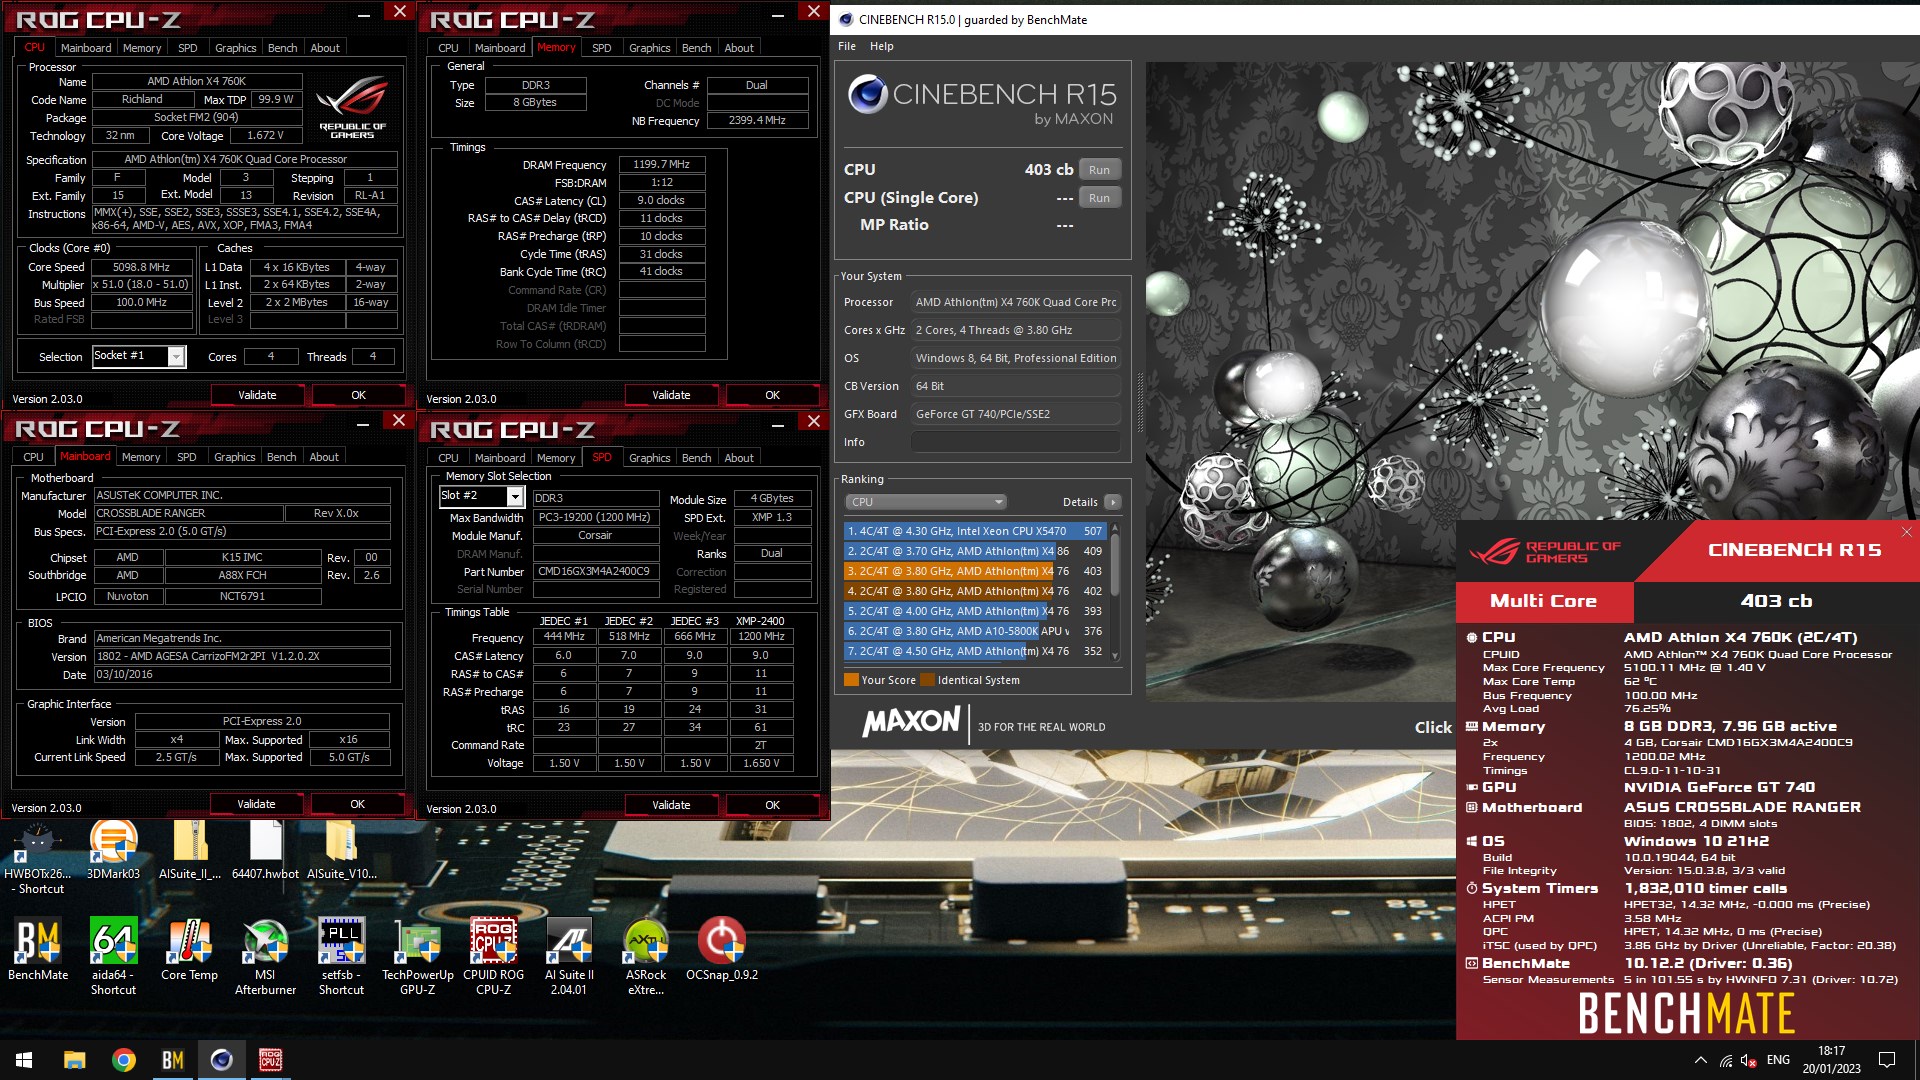Show hidden tray icons chevron
This screenshot has width=1920, height=1080.
pyautogui.click(x=1700, y=1060)
